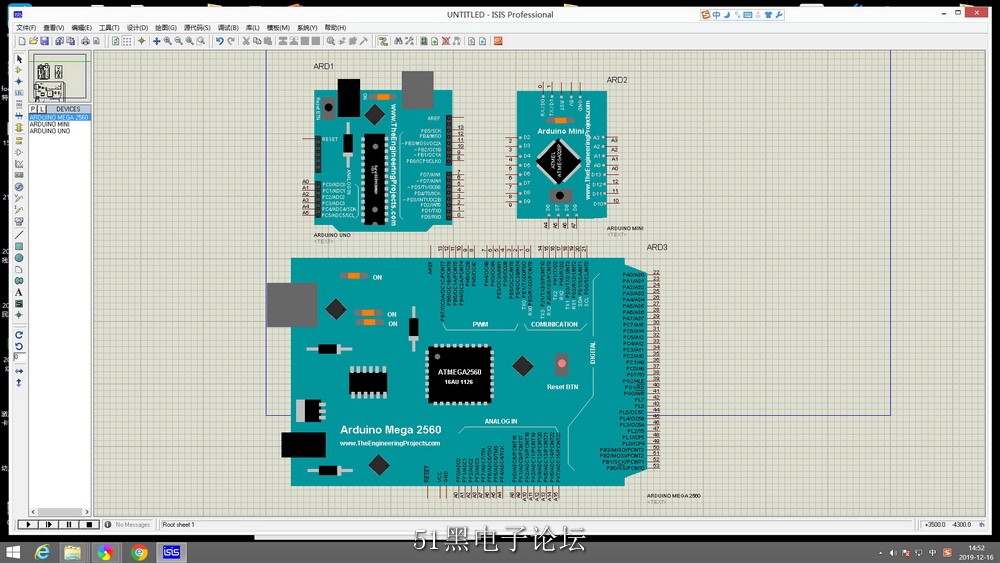Image resolution: width=1000 pixels, height=563 pixels.
Task: Click the Reset BTN on Mega board
Action: tap(561, 364)
